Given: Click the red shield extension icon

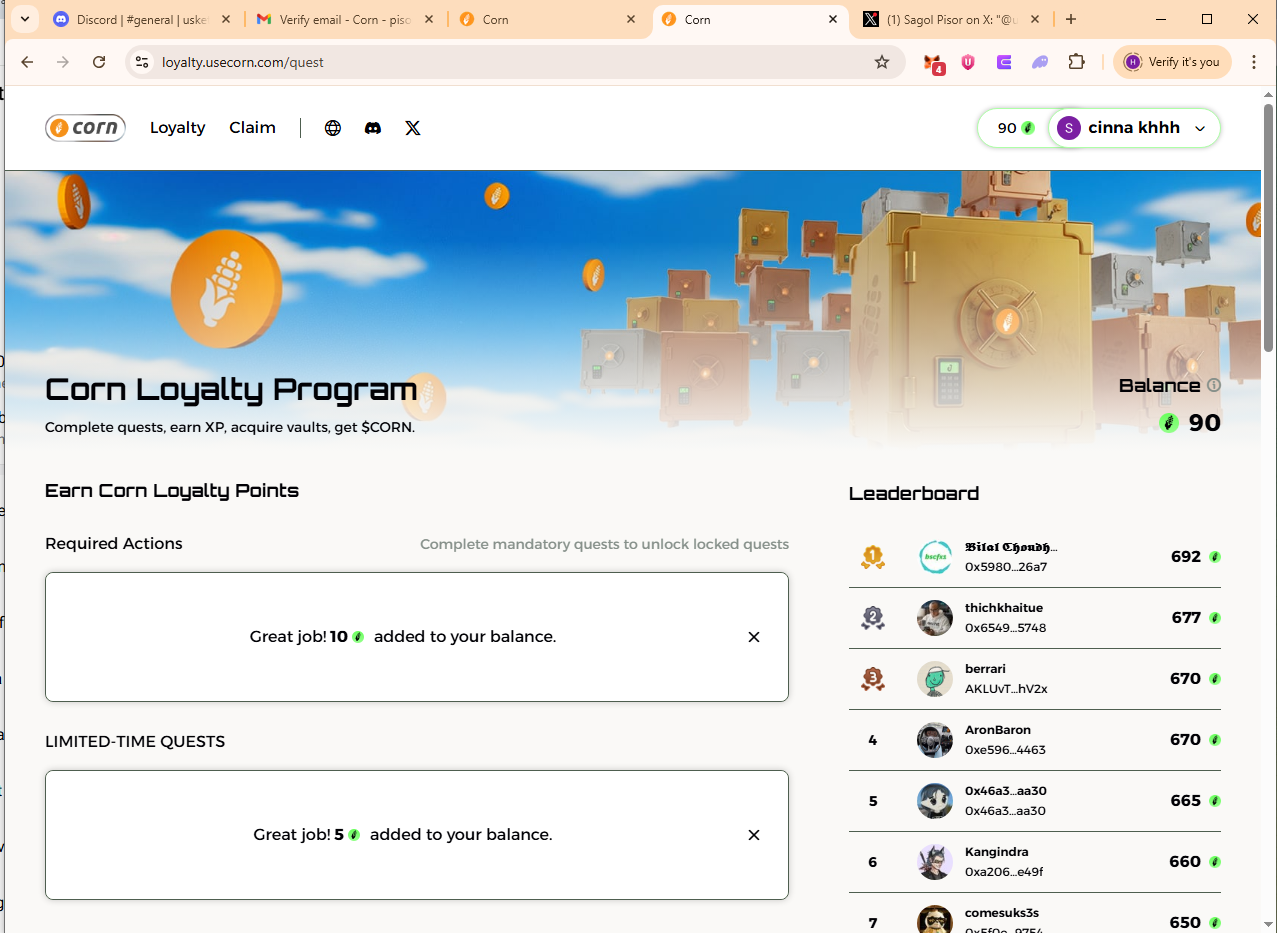Looking at the screenshot, I should (x=968, y=62).
